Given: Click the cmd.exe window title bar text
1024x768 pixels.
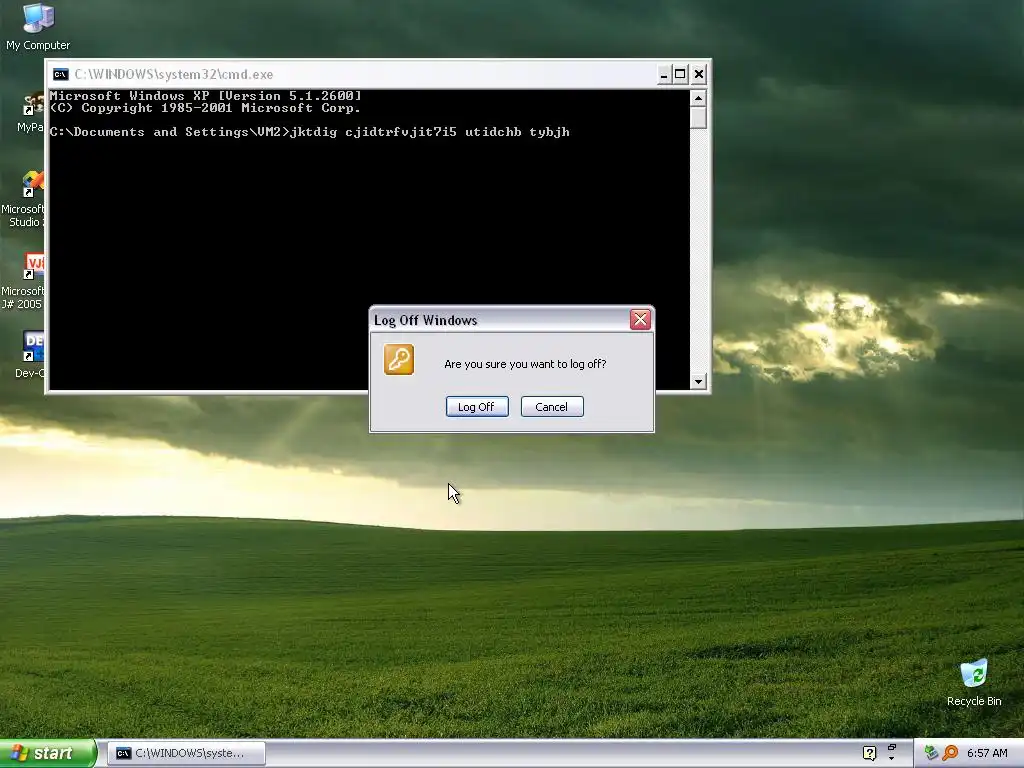Looking at the screenshot, I should [174, 74].
